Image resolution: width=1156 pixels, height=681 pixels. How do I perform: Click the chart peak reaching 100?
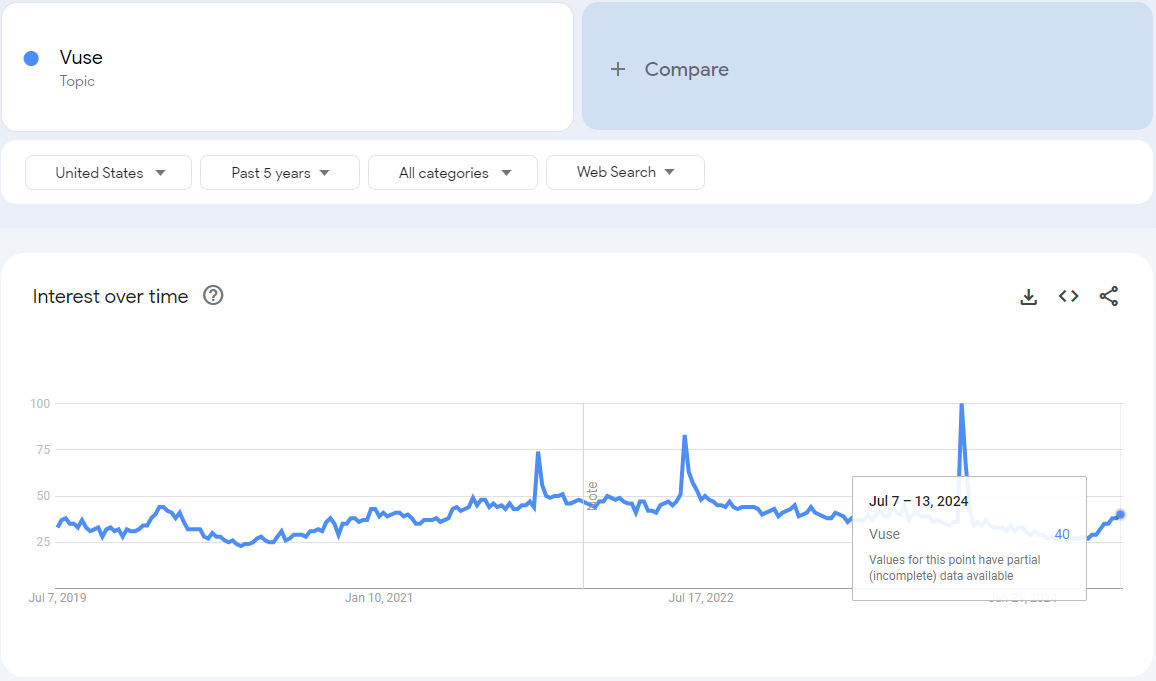961,405
